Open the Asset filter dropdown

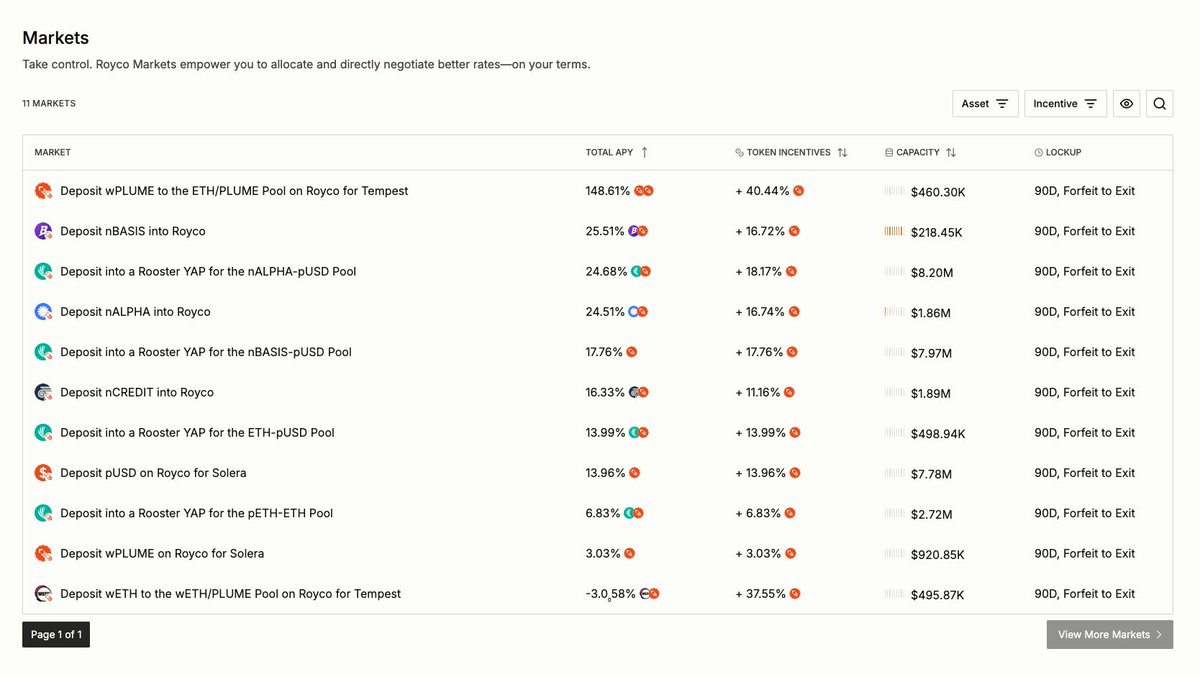[985, 104]
